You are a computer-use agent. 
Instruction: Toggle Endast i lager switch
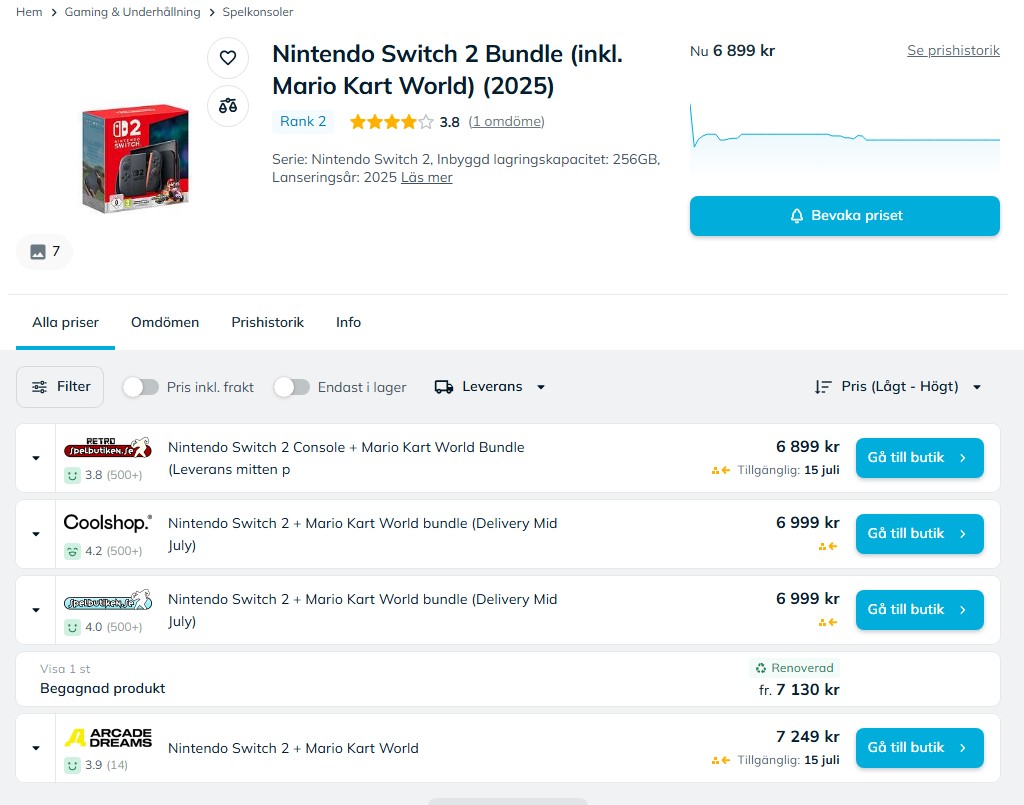291,387
